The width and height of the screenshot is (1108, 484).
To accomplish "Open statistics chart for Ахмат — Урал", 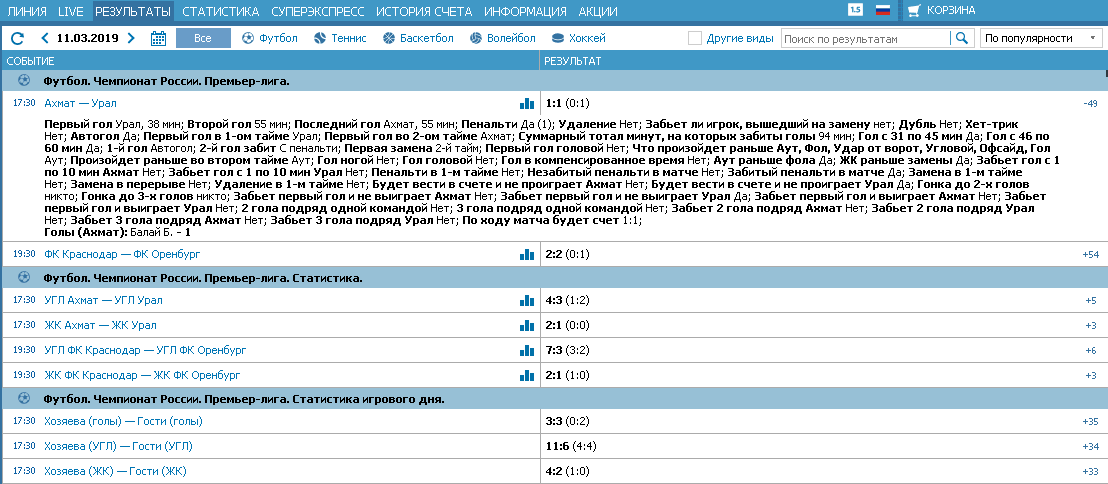I will point(527,104).
